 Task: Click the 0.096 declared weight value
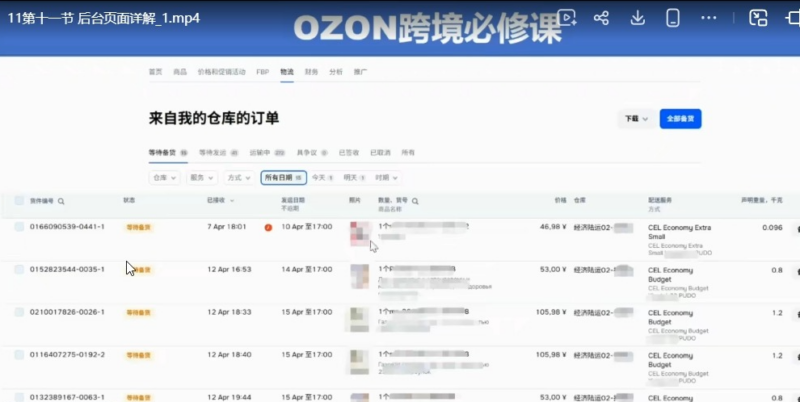click(x=772, y=228)
